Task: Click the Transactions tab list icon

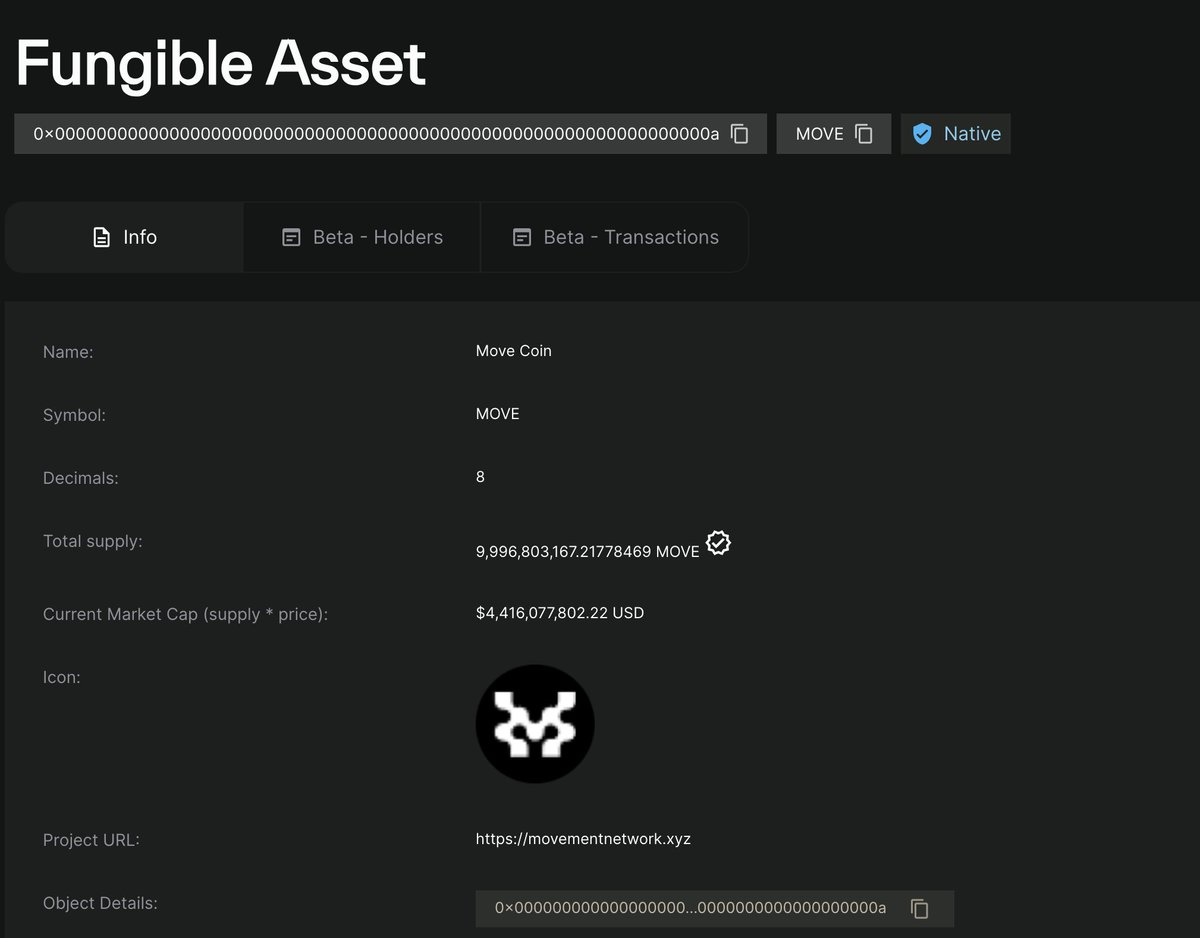Action: point(522,237)
